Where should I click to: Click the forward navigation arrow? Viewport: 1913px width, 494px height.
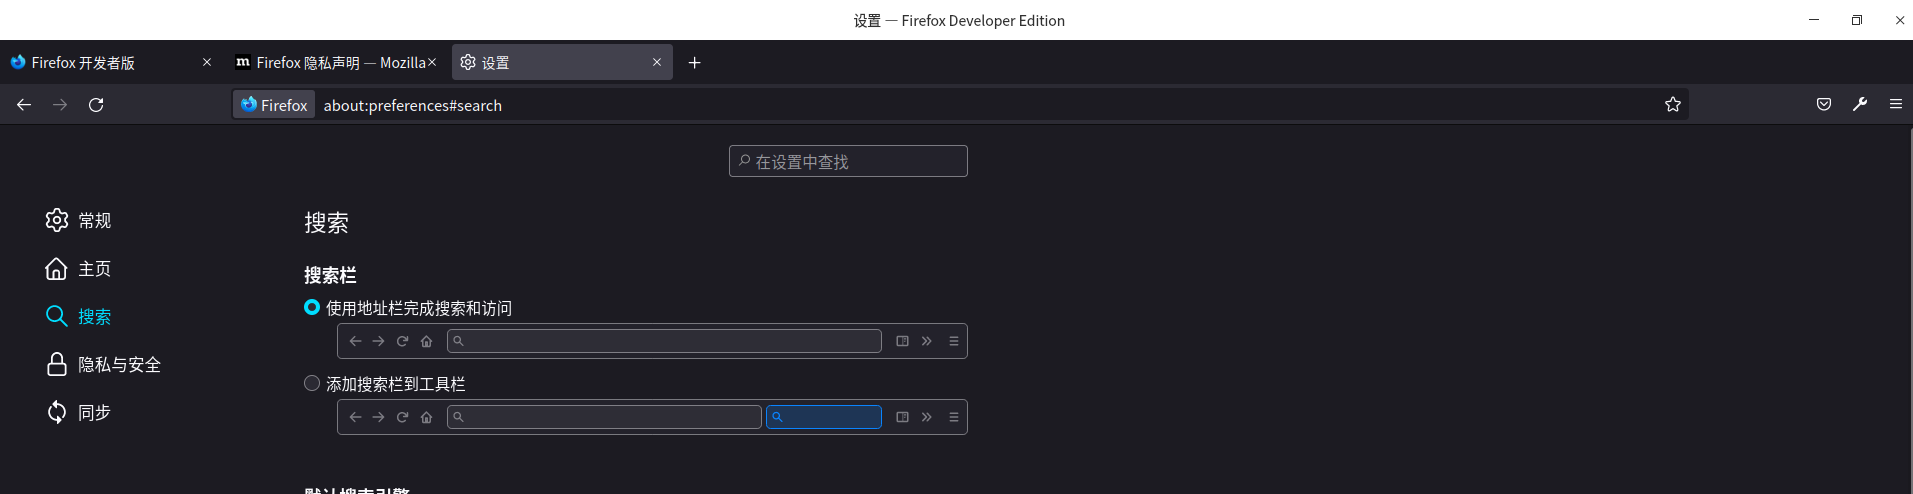(60, 105)
